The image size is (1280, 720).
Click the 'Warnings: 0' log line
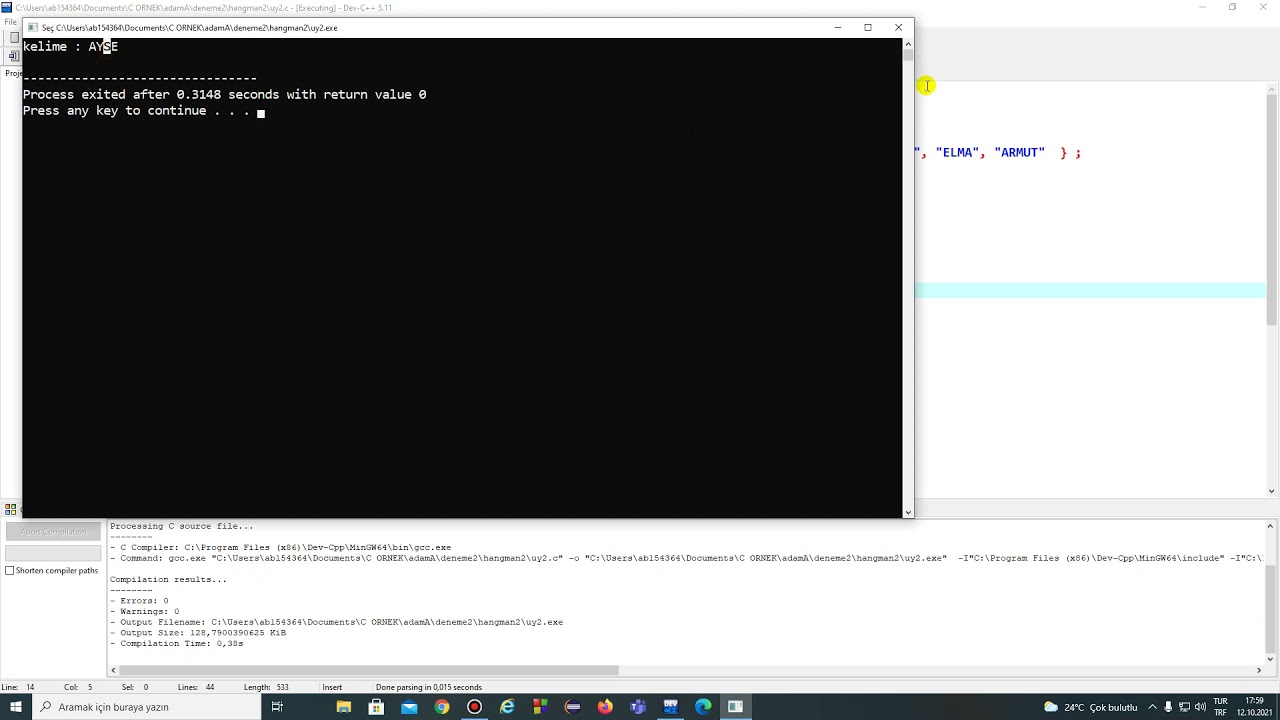tap(144, 612)
